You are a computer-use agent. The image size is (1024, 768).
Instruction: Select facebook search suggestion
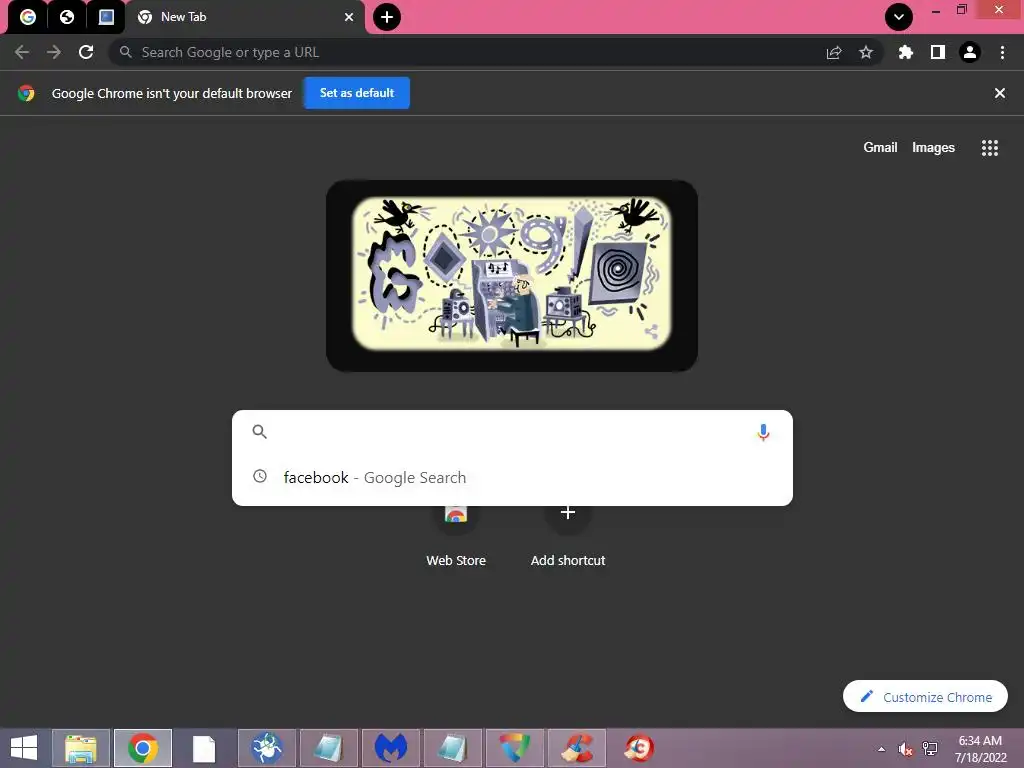click(x=512, y=477)
